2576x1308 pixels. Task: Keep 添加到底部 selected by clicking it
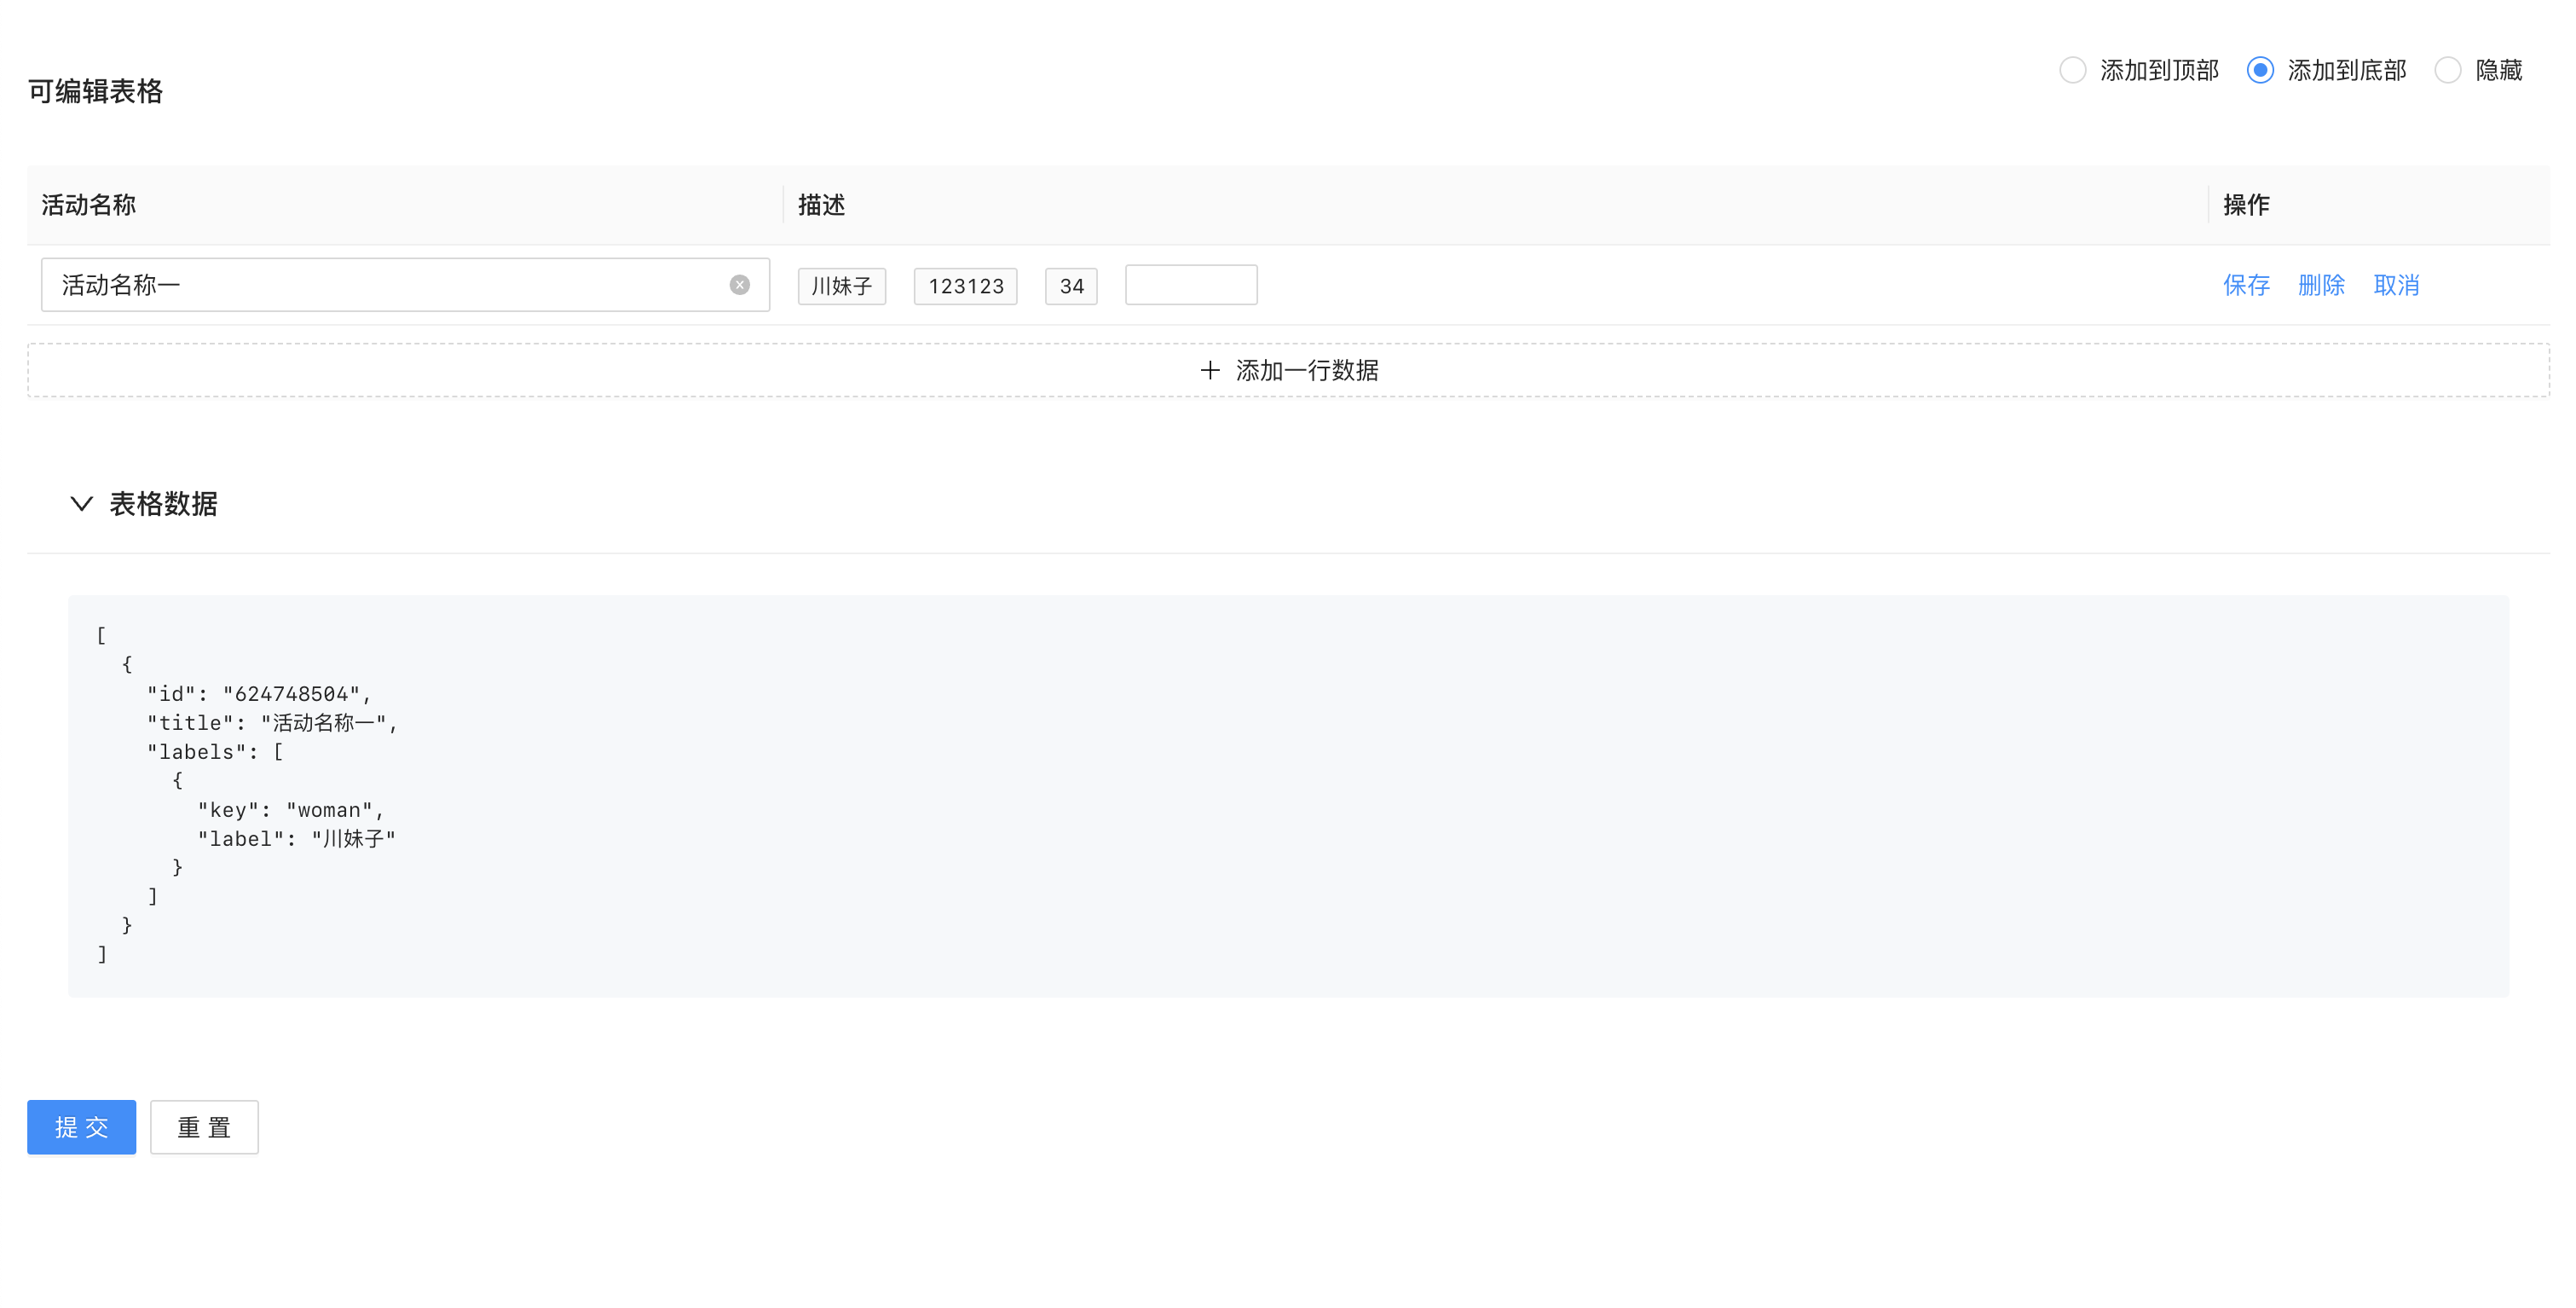(2259, 70)
